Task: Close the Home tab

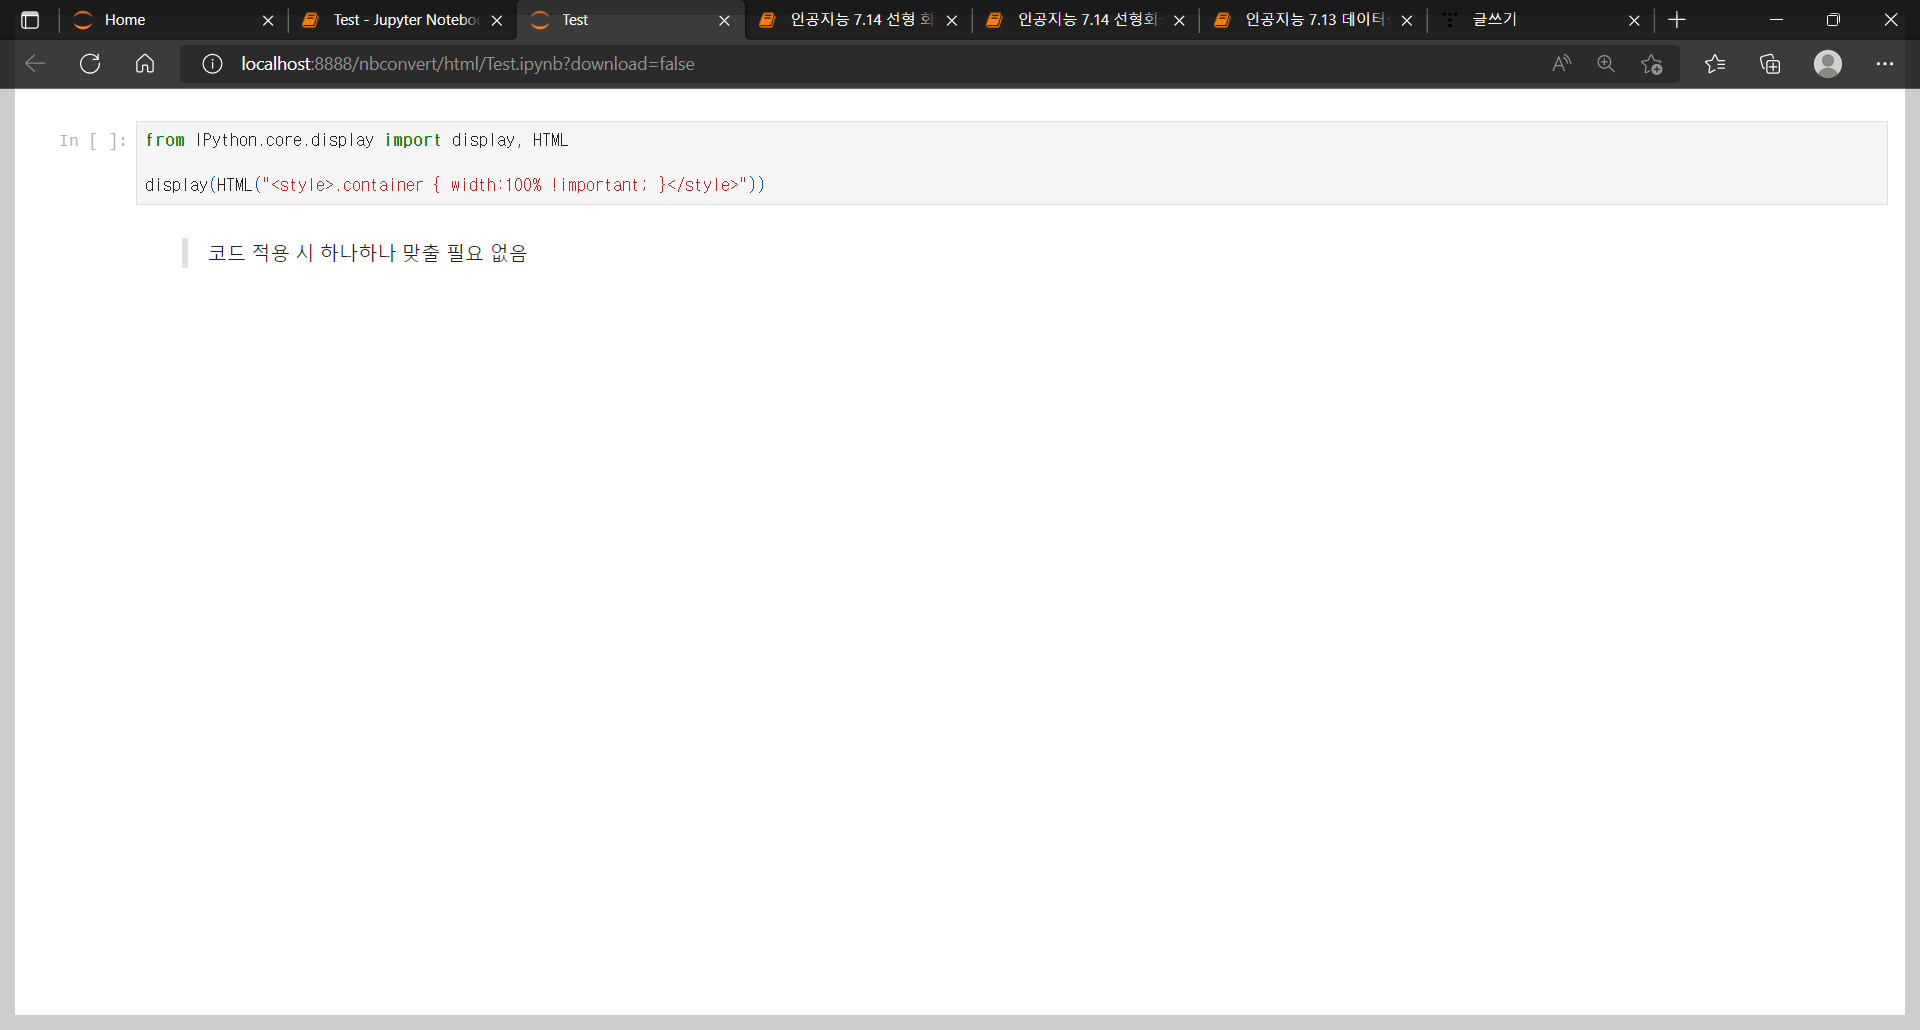Action: [x=268, y=20]
